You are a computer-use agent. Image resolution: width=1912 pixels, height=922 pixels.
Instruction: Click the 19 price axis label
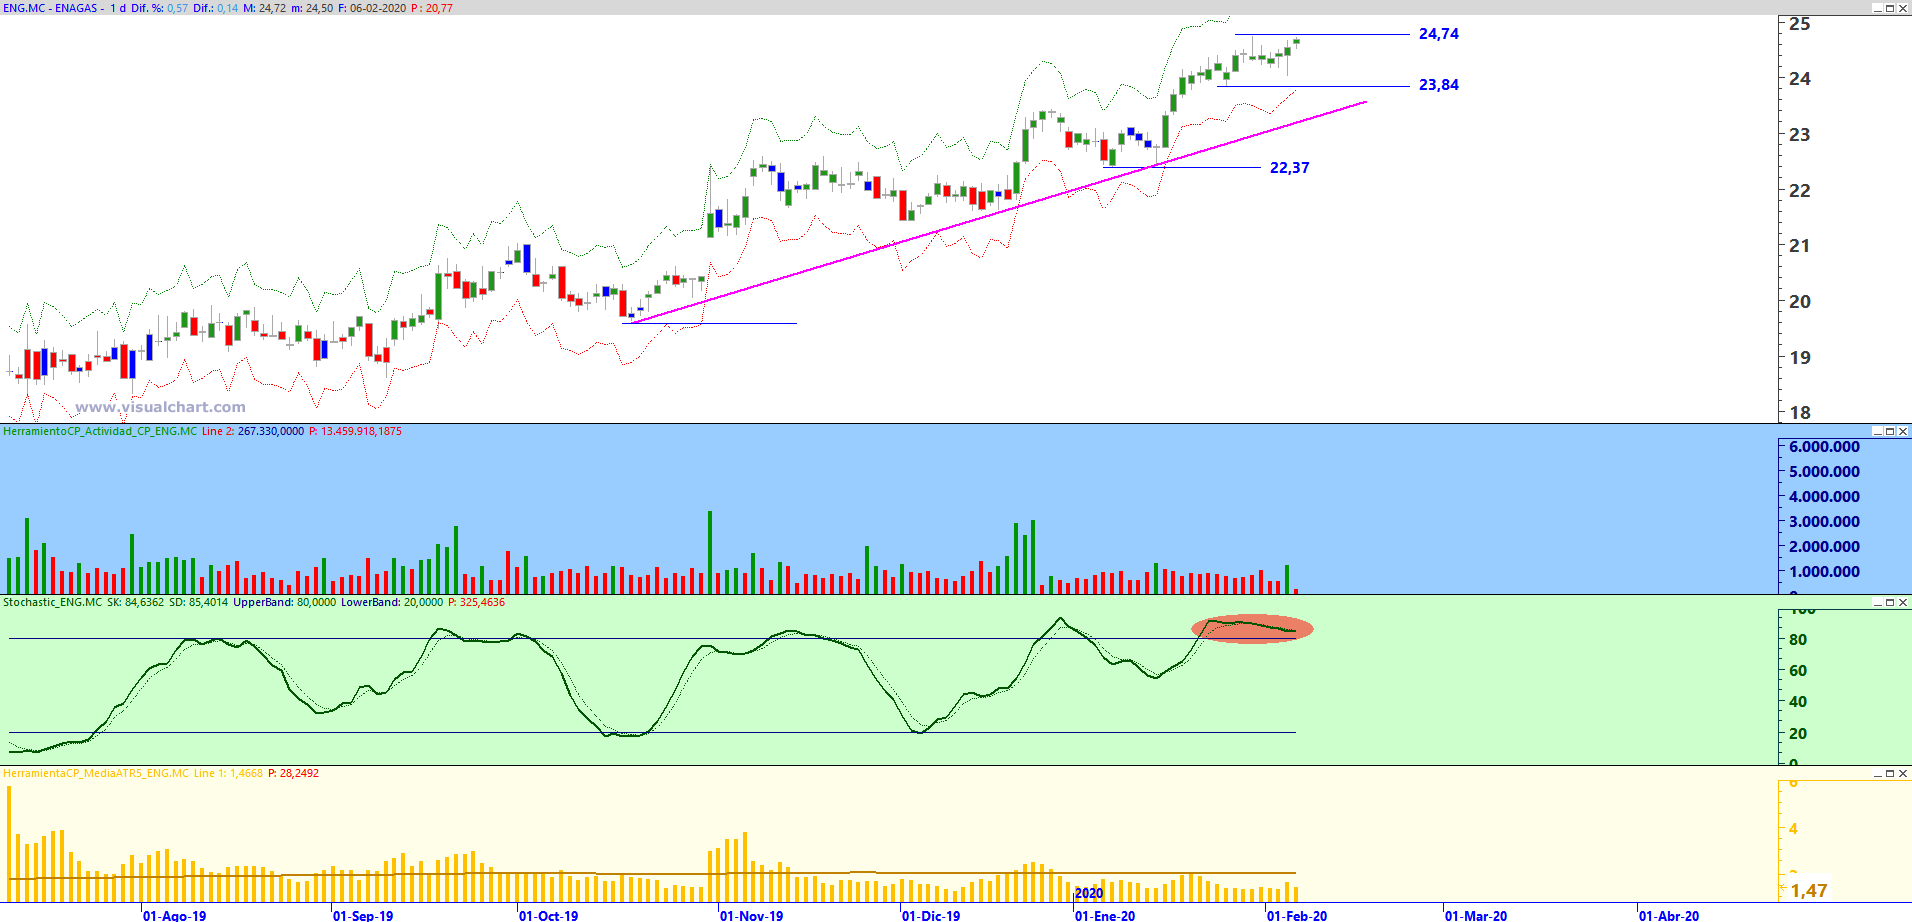[x=1800, y=357]
